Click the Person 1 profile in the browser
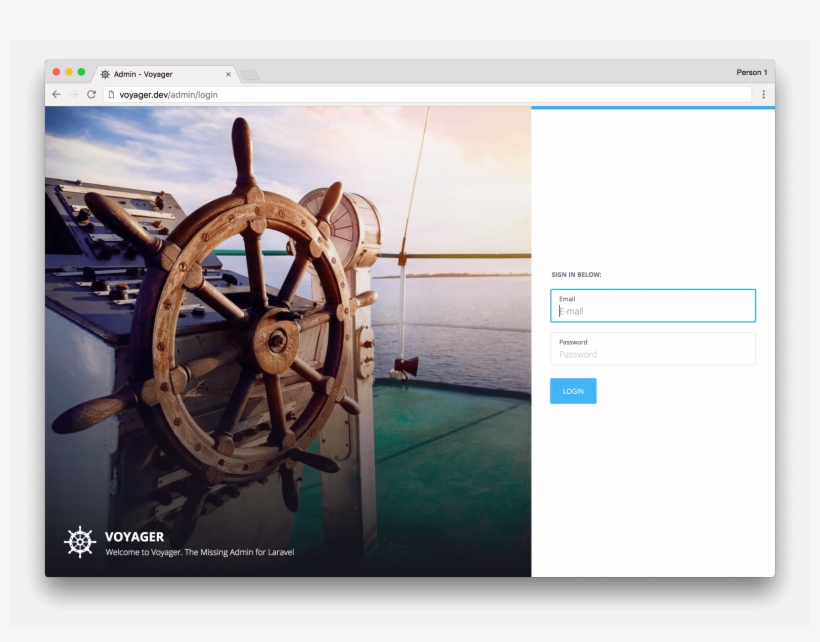820x642 pixels. click(x=751, y=72)
